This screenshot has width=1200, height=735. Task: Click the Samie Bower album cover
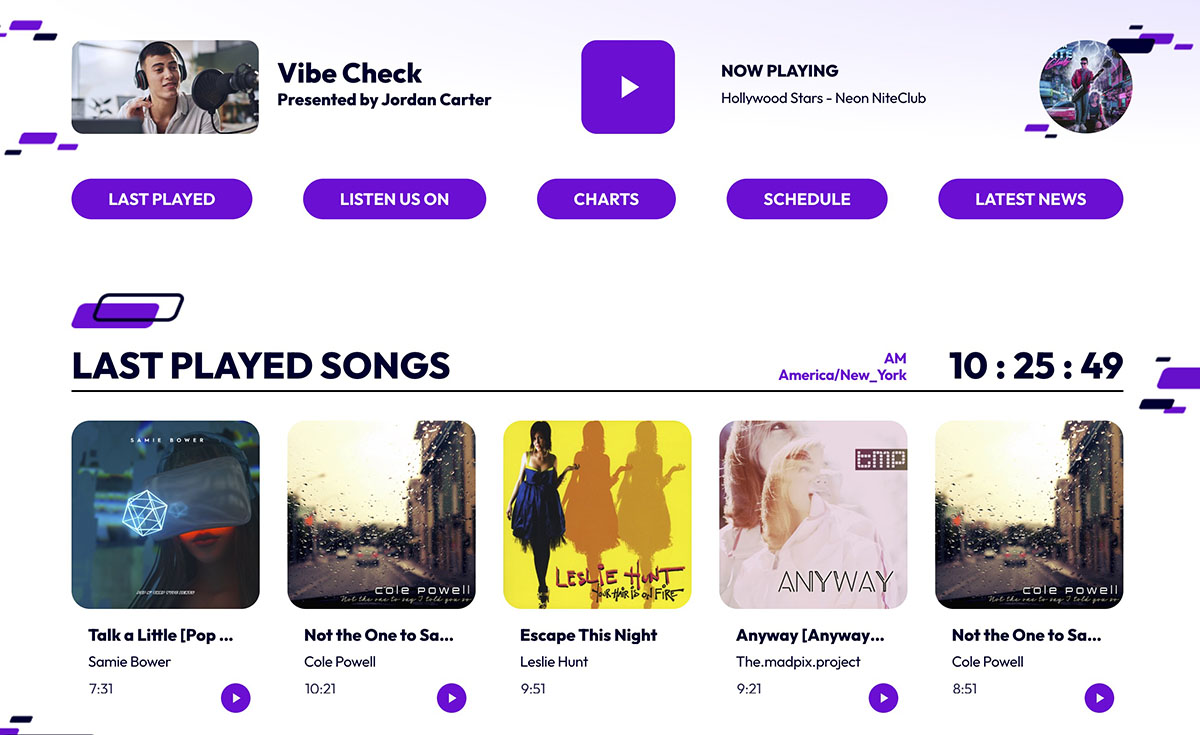click(166, 514)
